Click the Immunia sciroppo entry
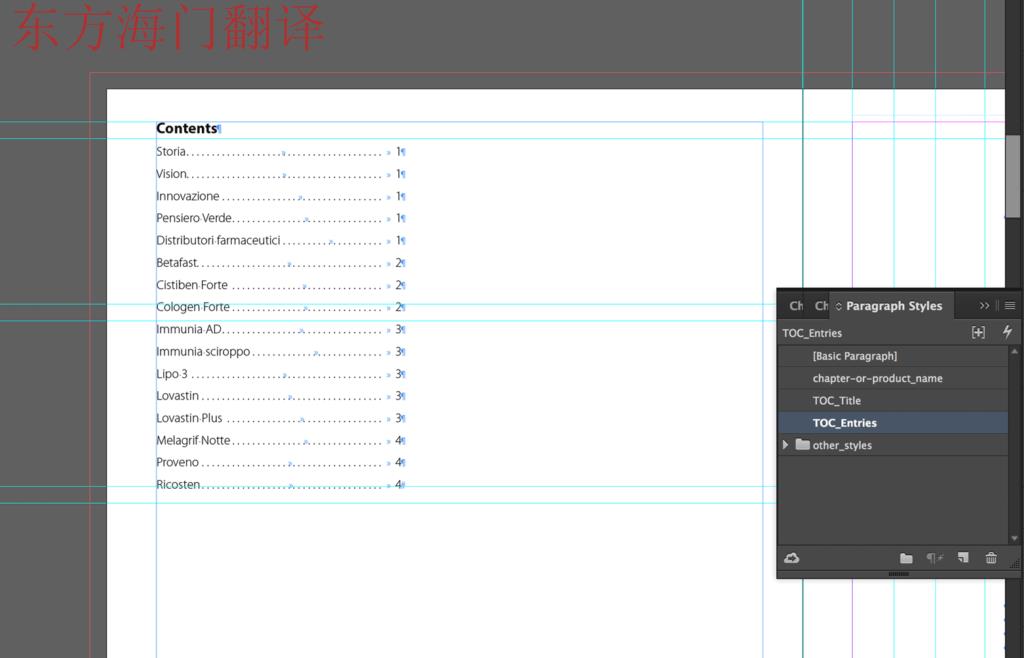 point(203,351)
